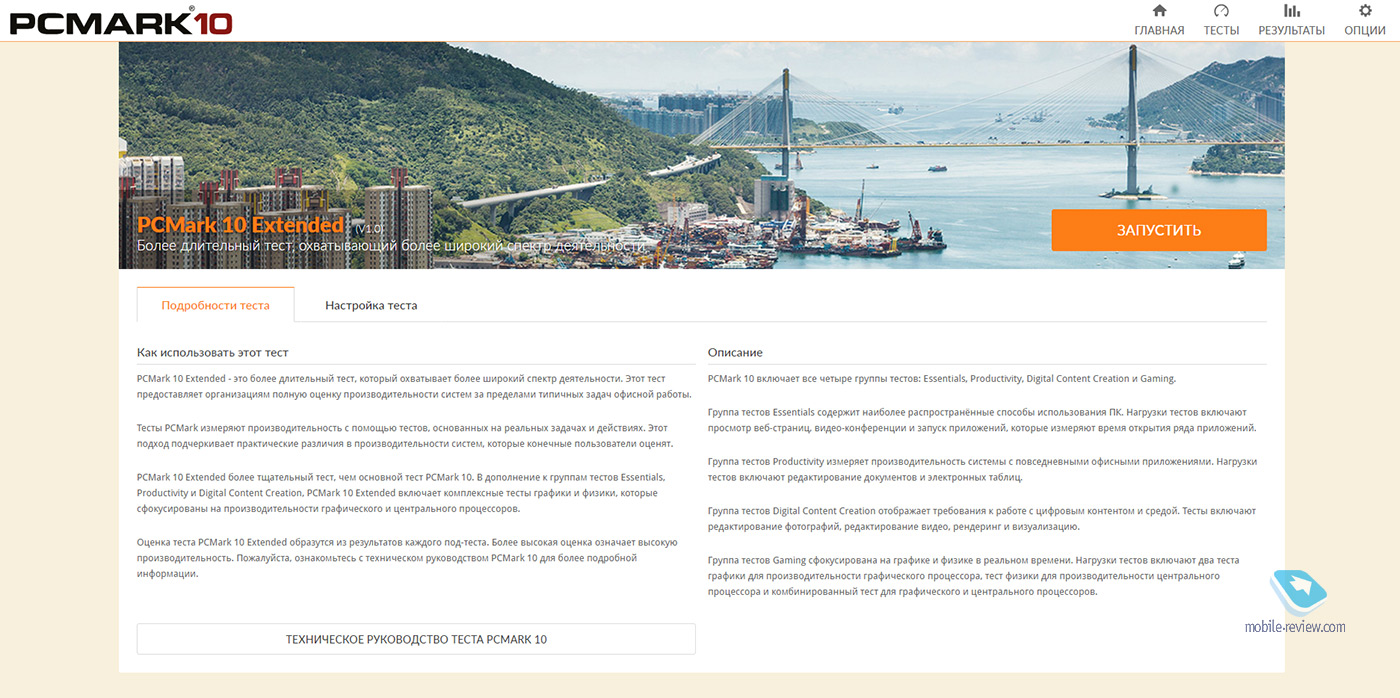Viewport: 1400px width, 698px height.
Task: Switch to the Настройка теста tab
Action: click(x=371, y=305)
